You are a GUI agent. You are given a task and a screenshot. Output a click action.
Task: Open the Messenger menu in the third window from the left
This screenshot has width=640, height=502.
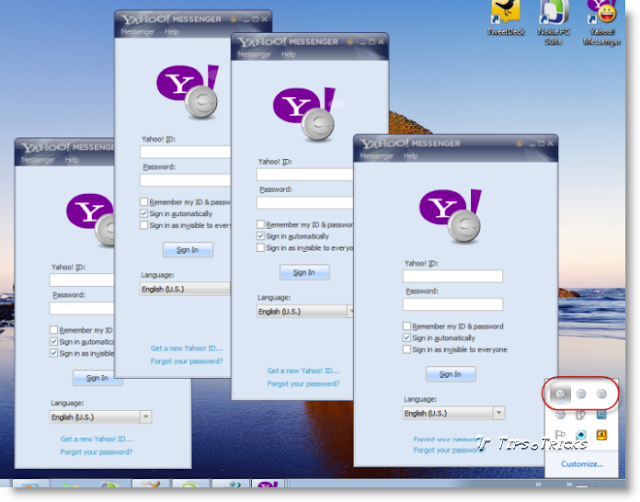coord(254,54)
